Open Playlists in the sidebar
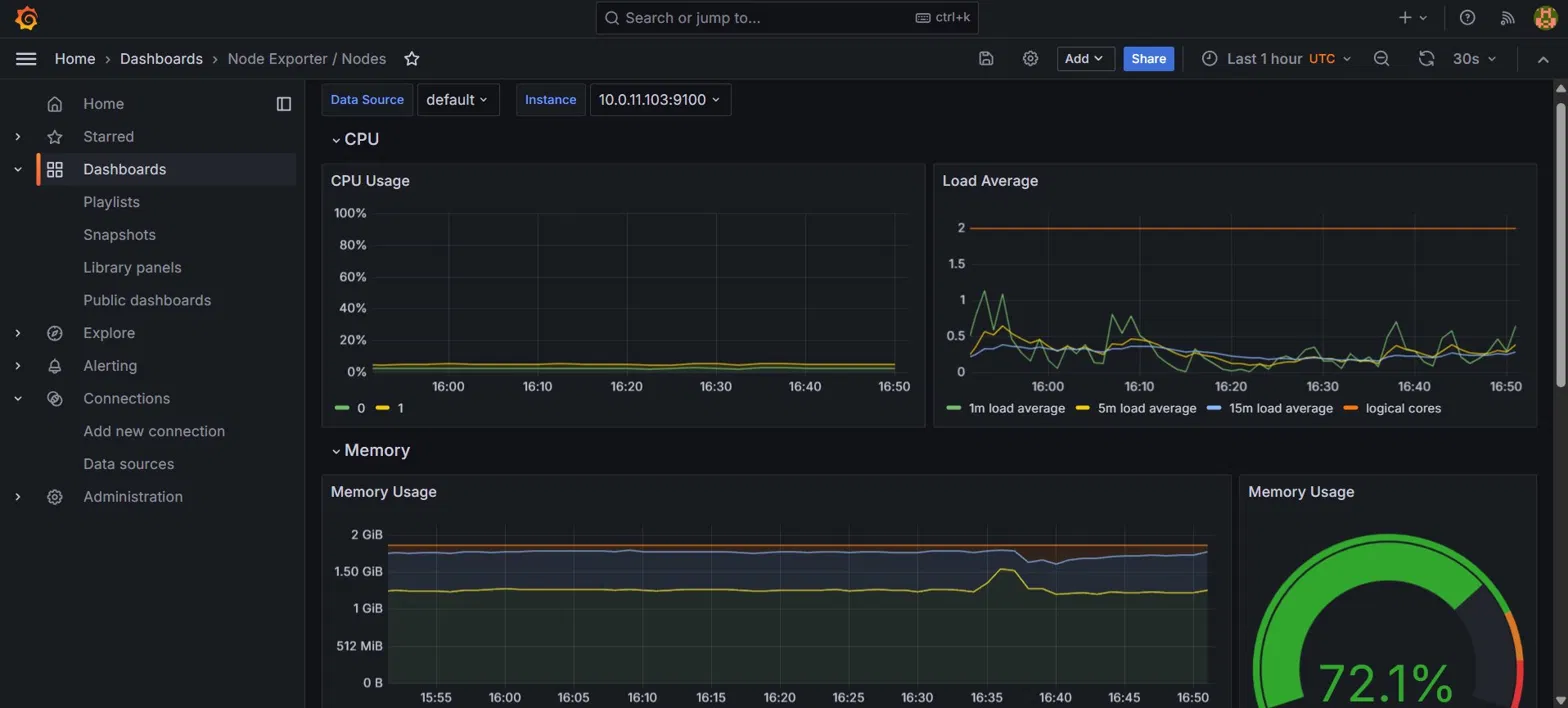The width and height of the screenshot is (1568, 708). click(111, 202)
